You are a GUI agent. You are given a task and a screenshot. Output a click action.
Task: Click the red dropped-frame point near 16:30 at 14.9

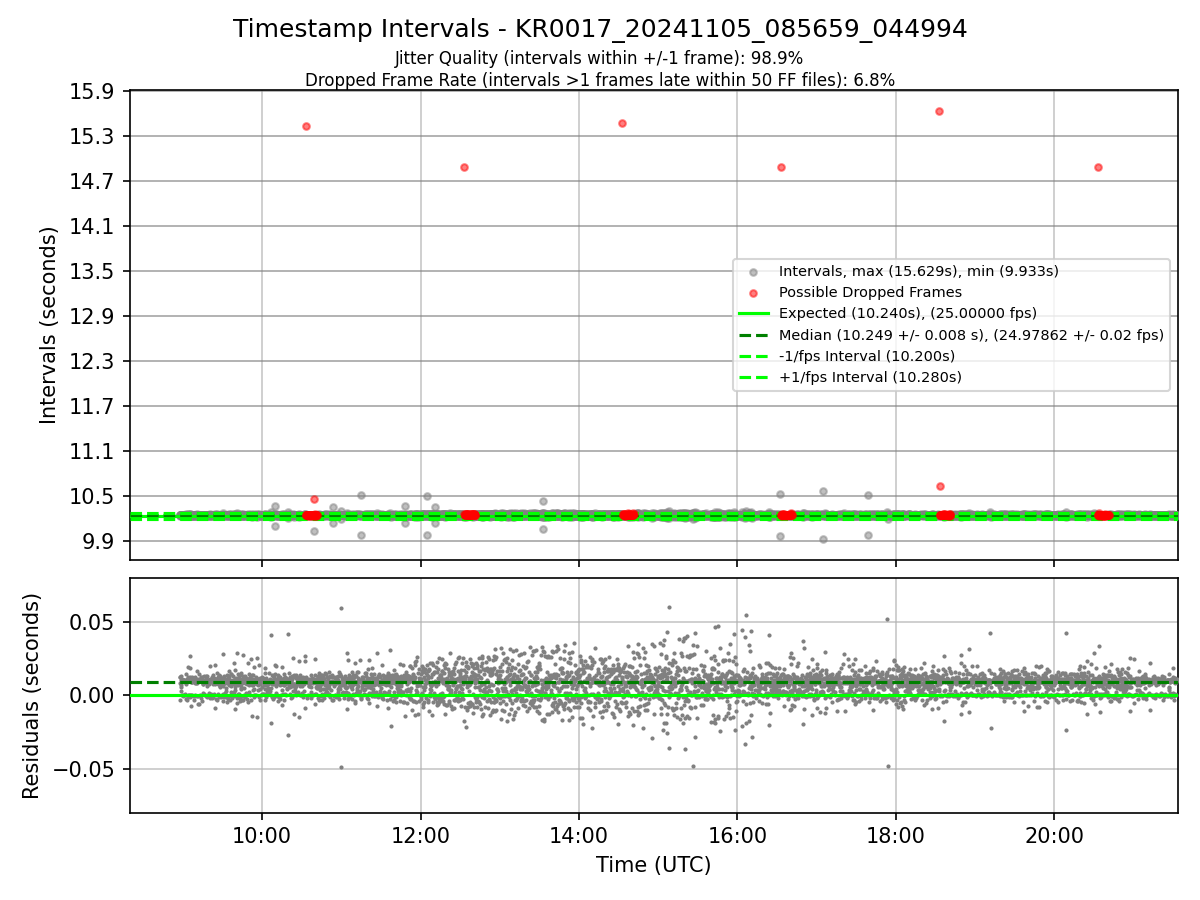click(781, 167)
